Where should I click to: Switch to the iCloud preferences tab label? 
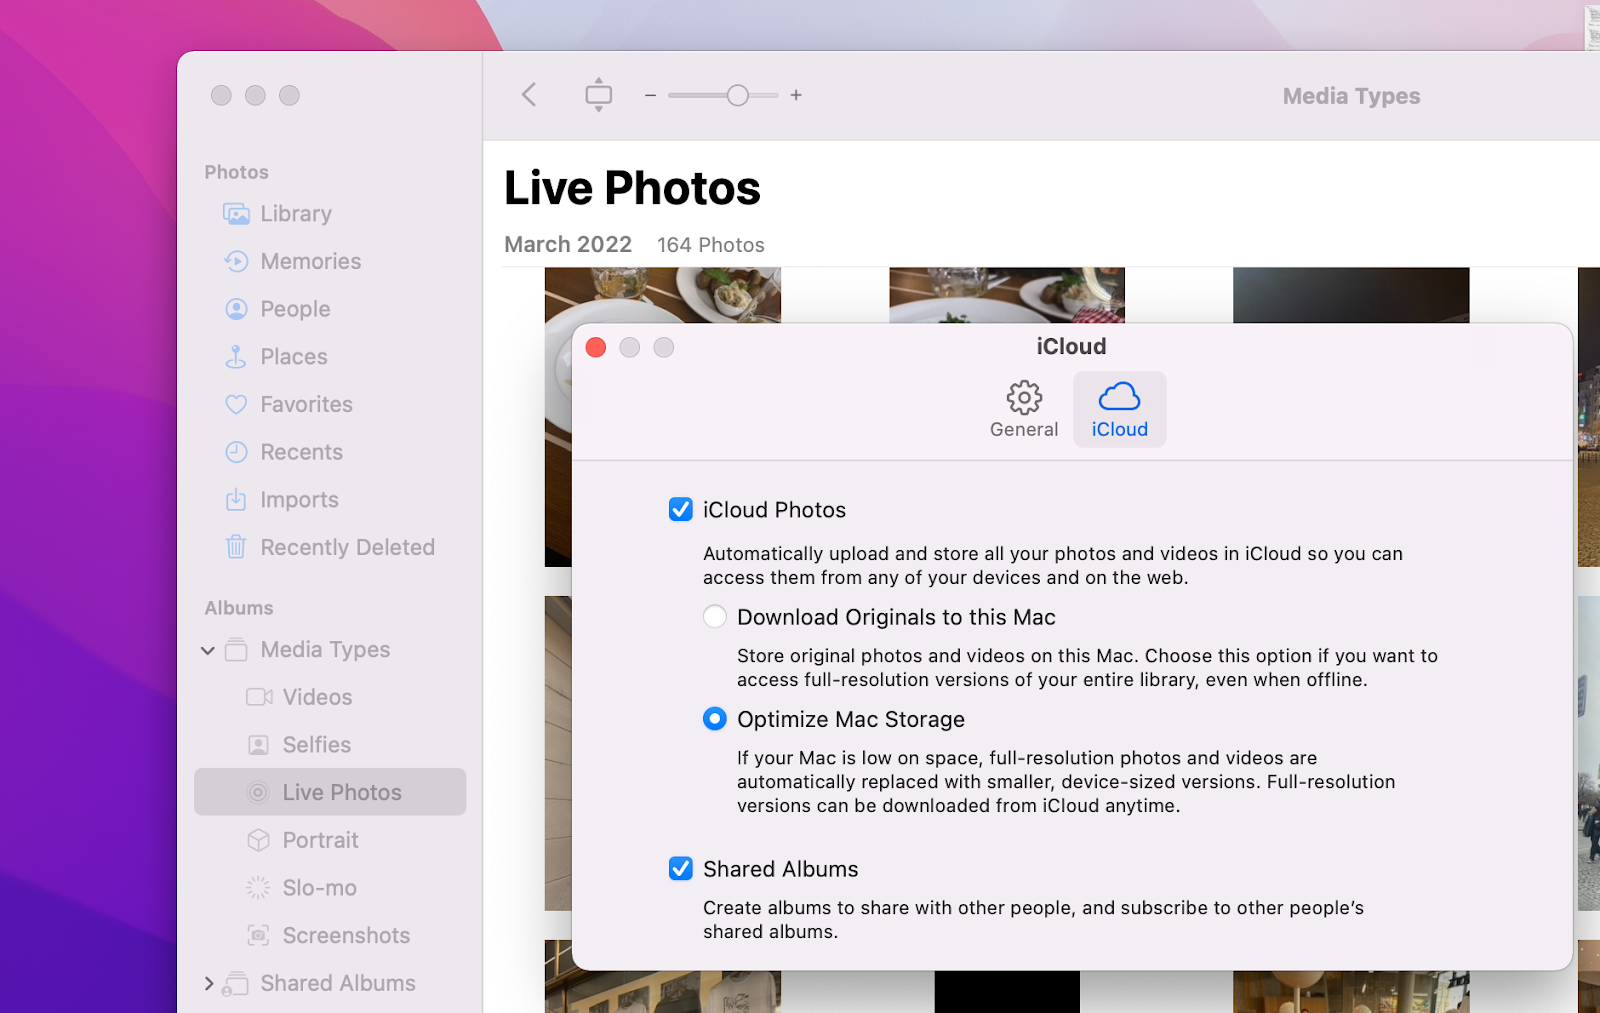(1120, 429)
